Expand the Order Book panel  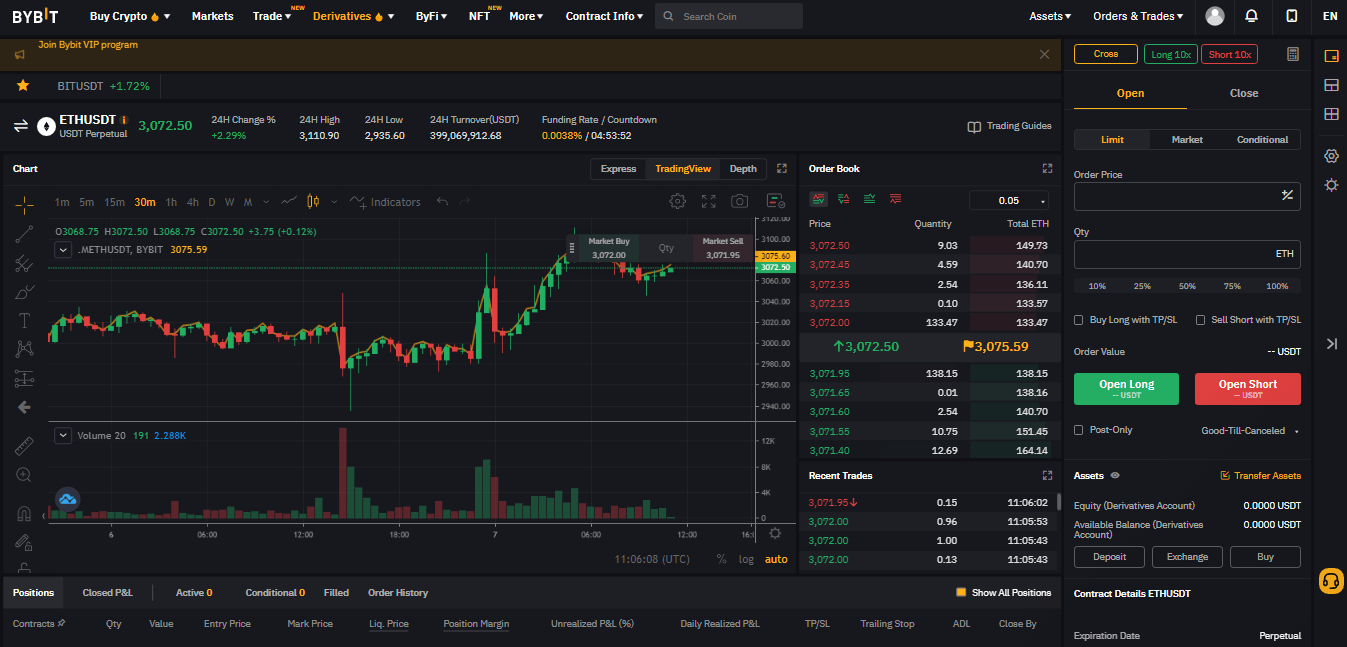1047,168
